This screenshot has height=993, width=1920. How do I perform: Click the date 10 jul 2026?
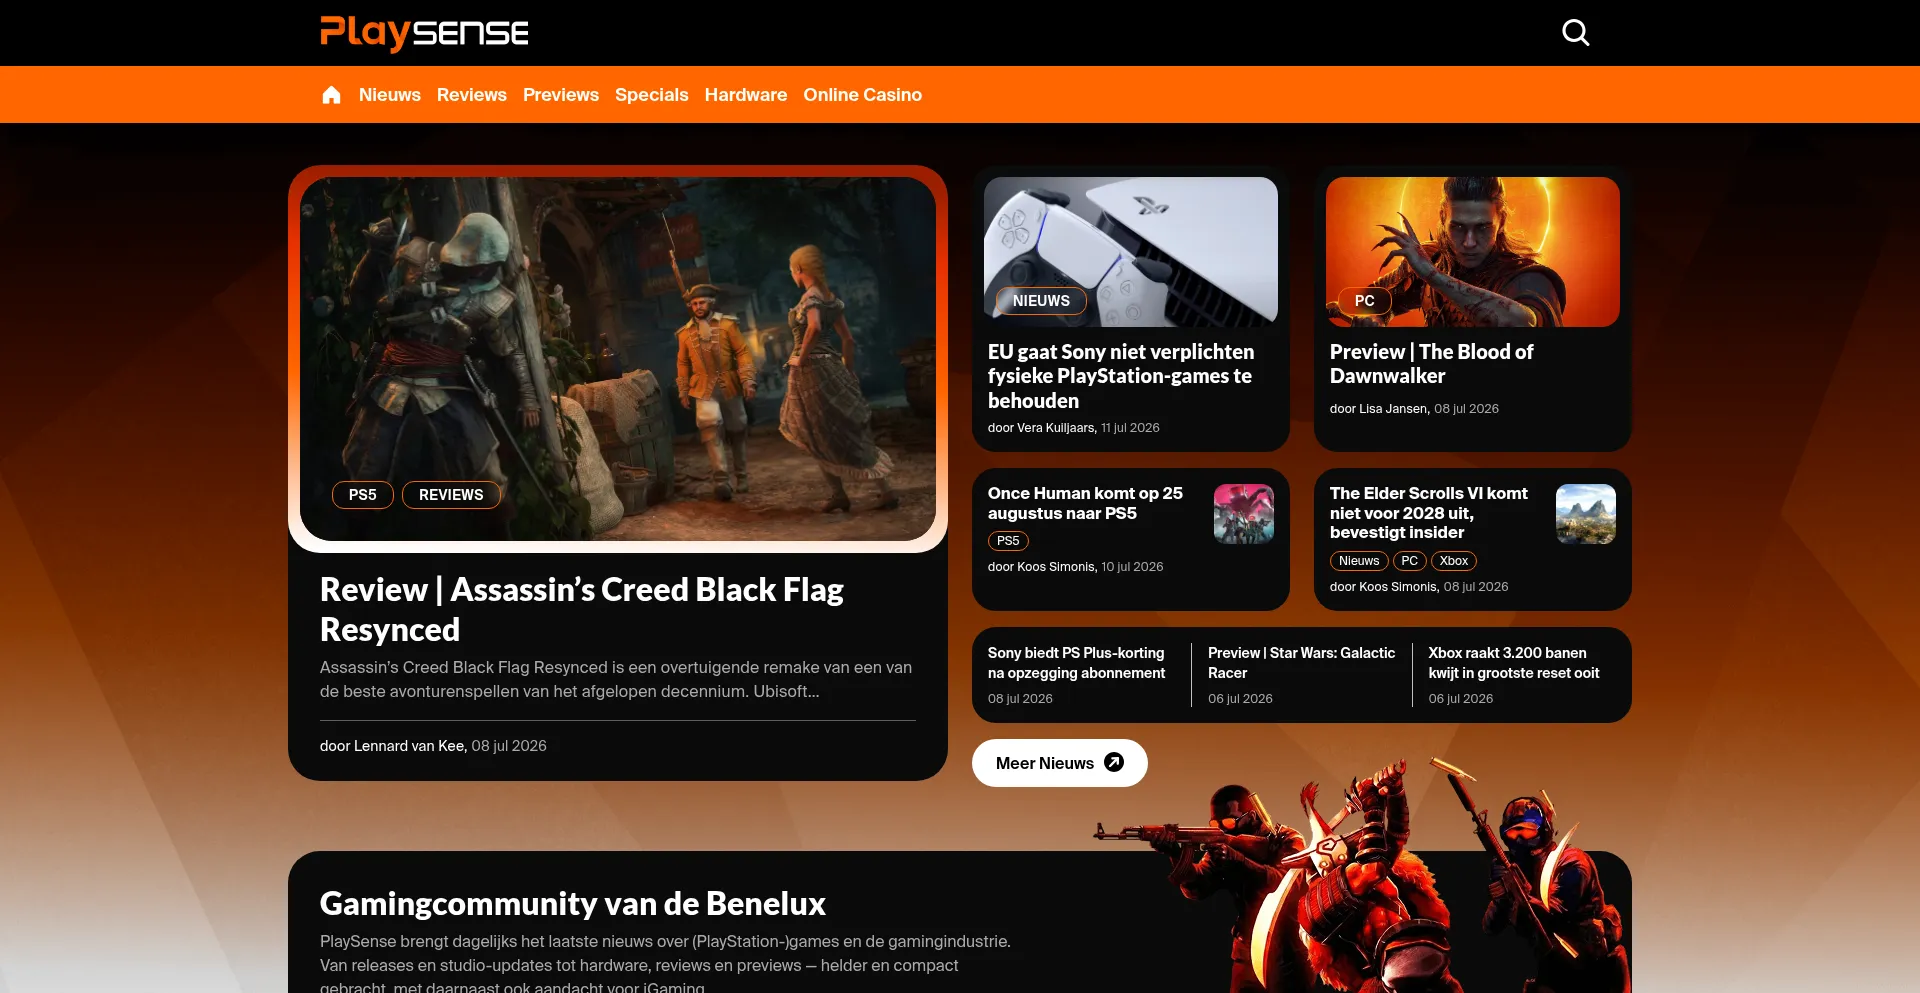1132,567
